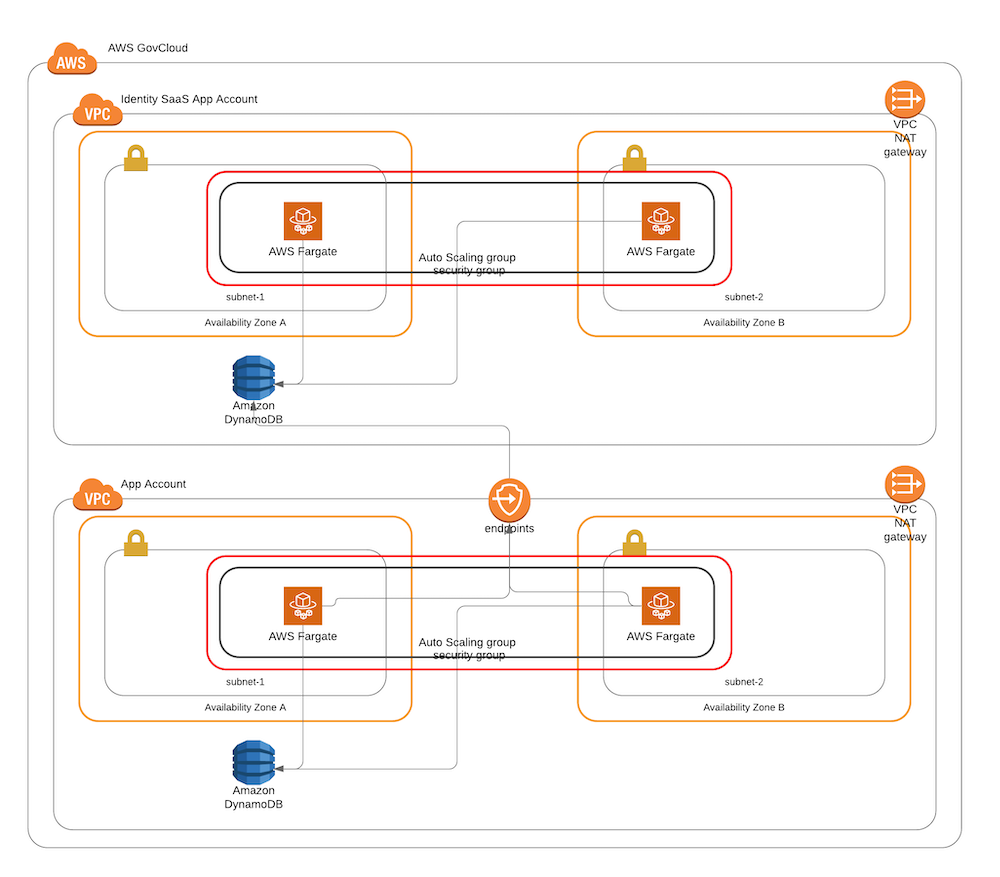Select the App Account label
Image resolution: width=1000 pixels, height=877 pixels.
(x=152, y=484)
